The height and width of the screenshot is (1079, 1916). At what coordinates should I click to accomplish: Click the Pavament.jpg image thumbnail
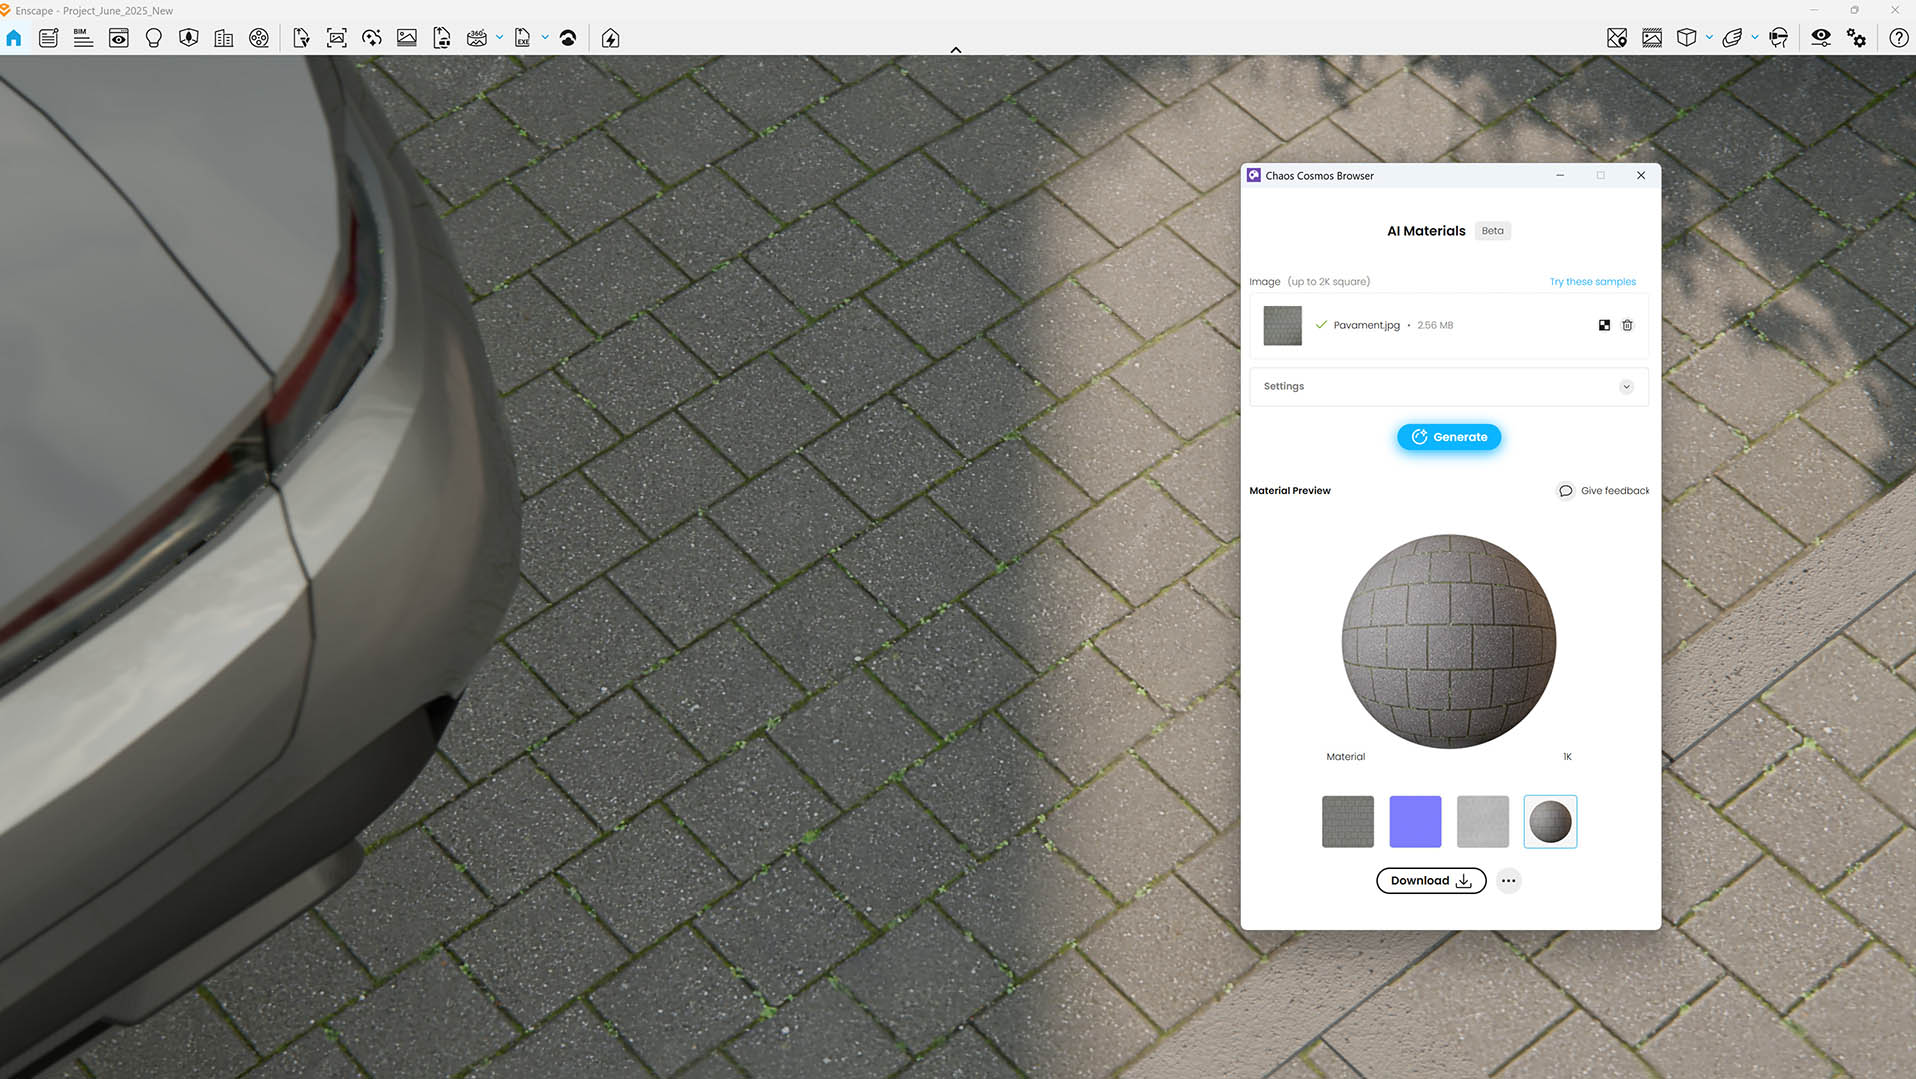(x=1283, y=326)
